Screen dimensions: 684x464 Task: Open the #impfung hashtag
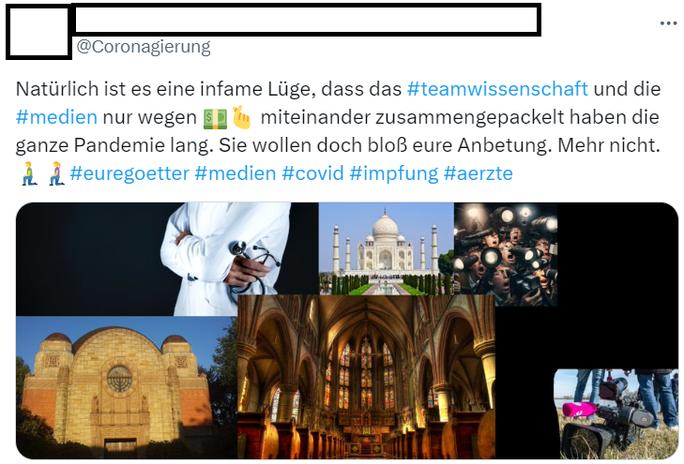[x=393, y=174]
